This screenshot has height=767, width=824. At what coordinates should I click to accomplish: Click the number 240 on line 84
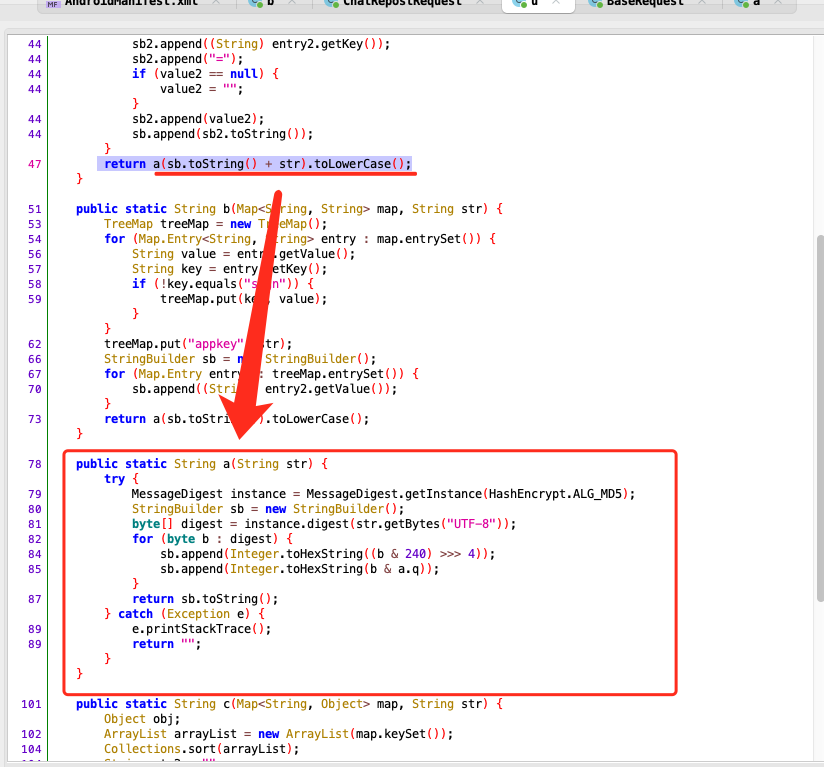415,554
